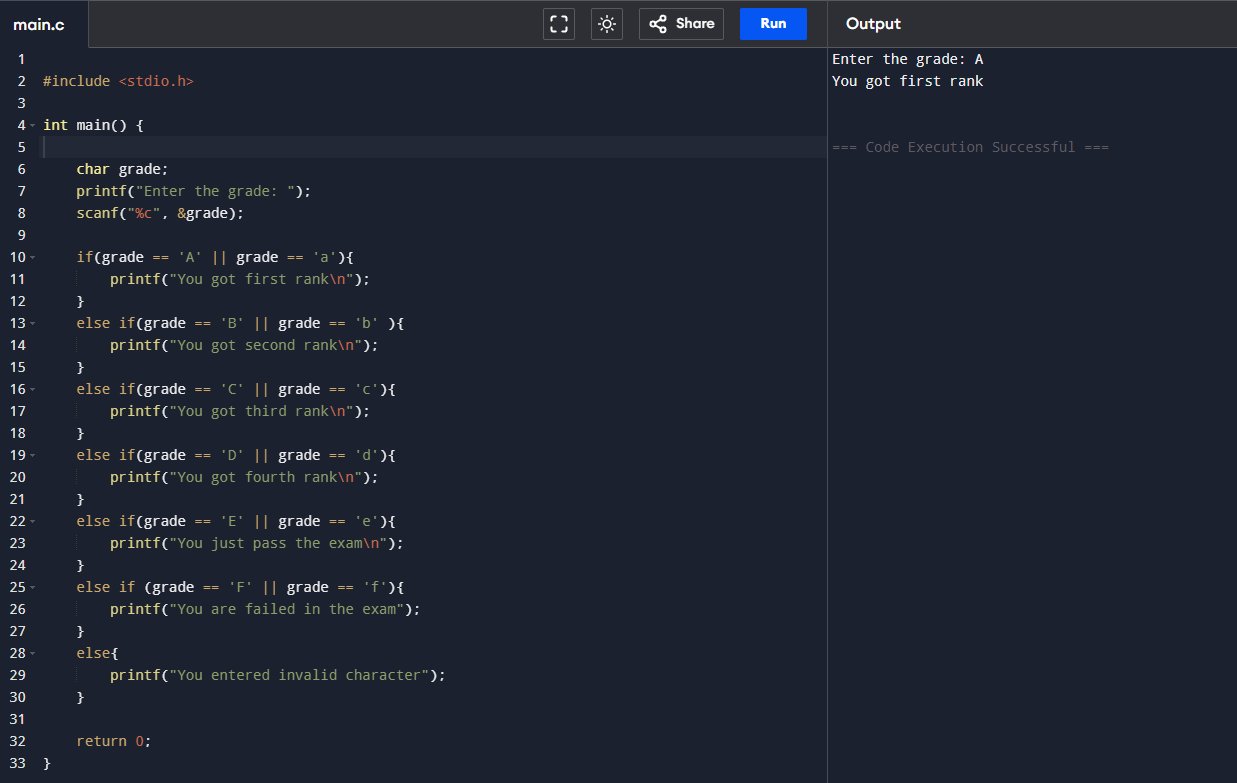Collapse the if block fold arrow on line 10
The image size is (1237, 783).
(x=33, y=258)
